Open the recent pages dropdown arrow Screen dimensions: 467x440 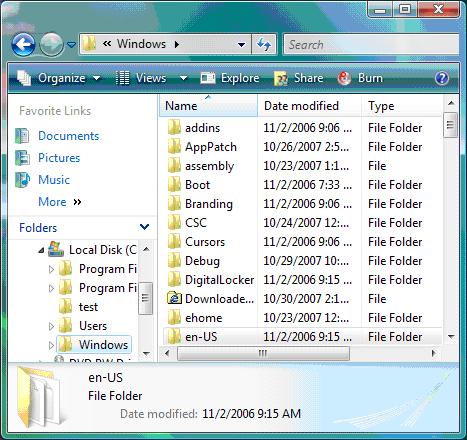click(x=71, y=44)
